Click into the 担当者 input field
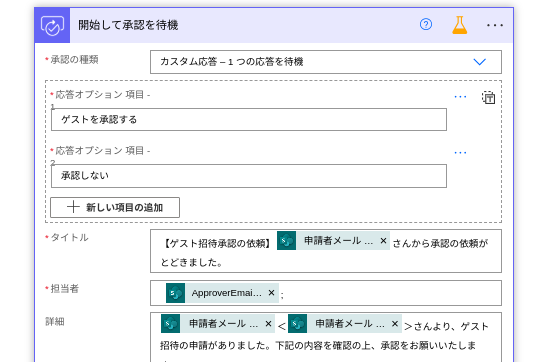 click(x=326, y=293)
